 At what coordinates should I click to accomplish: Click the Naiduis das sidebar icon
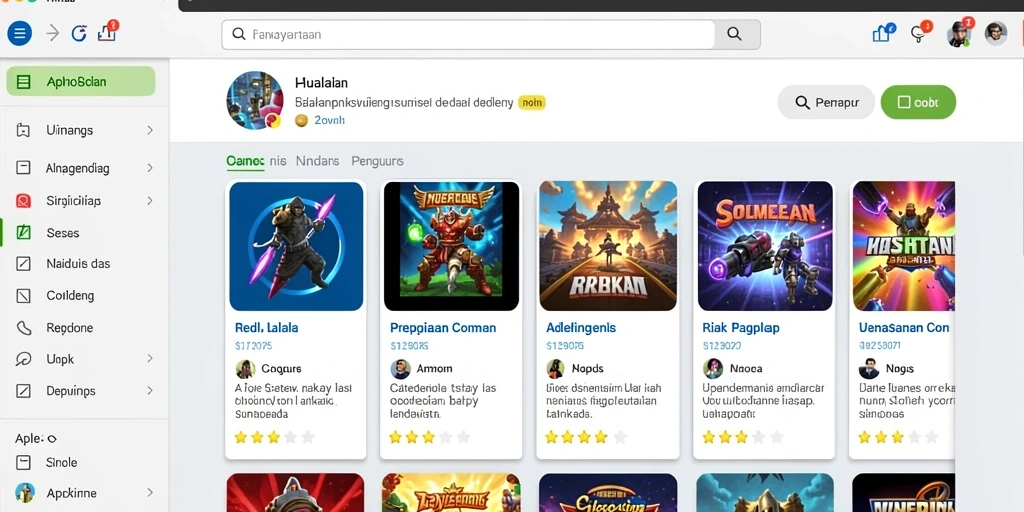pos(23,264)
